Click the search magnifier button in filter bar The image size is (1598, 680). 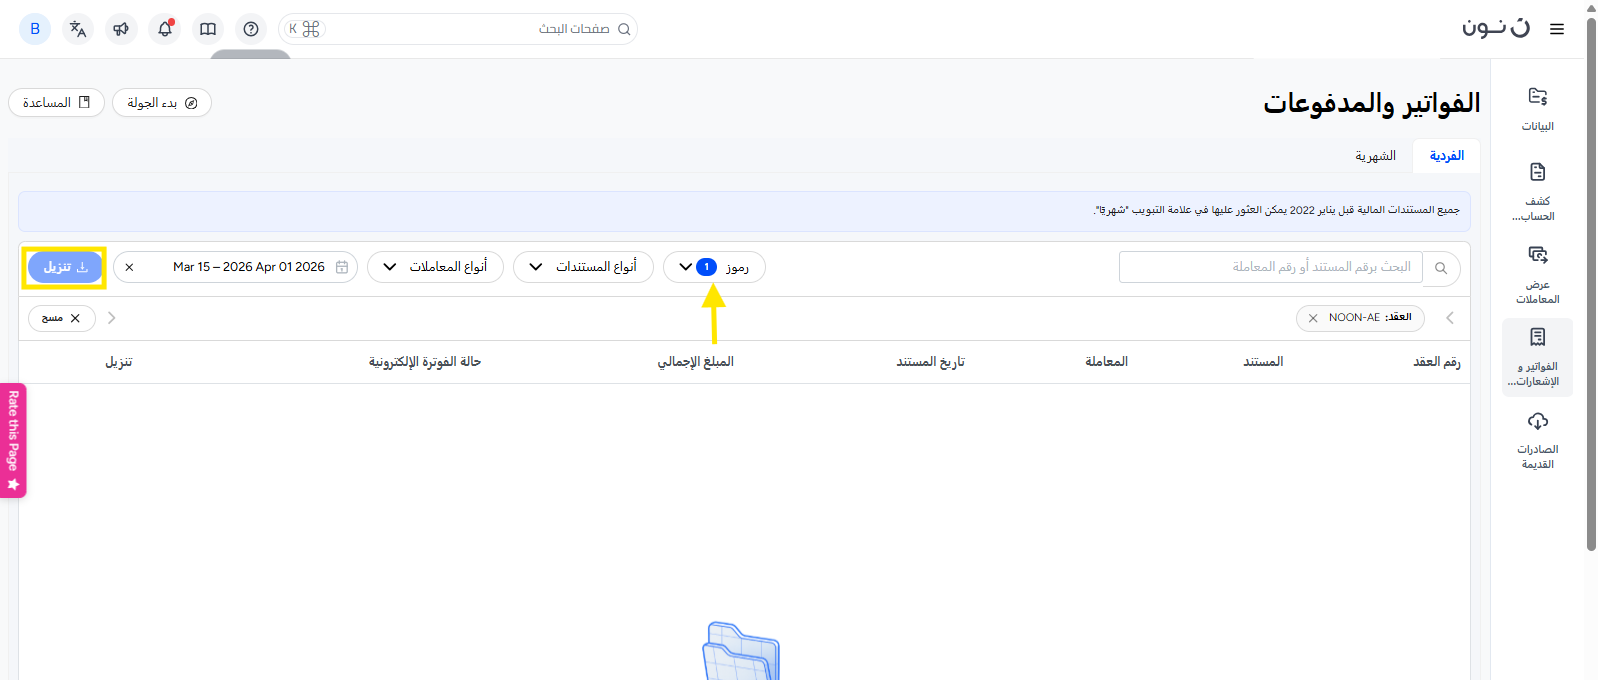[x=1441, y=268]
